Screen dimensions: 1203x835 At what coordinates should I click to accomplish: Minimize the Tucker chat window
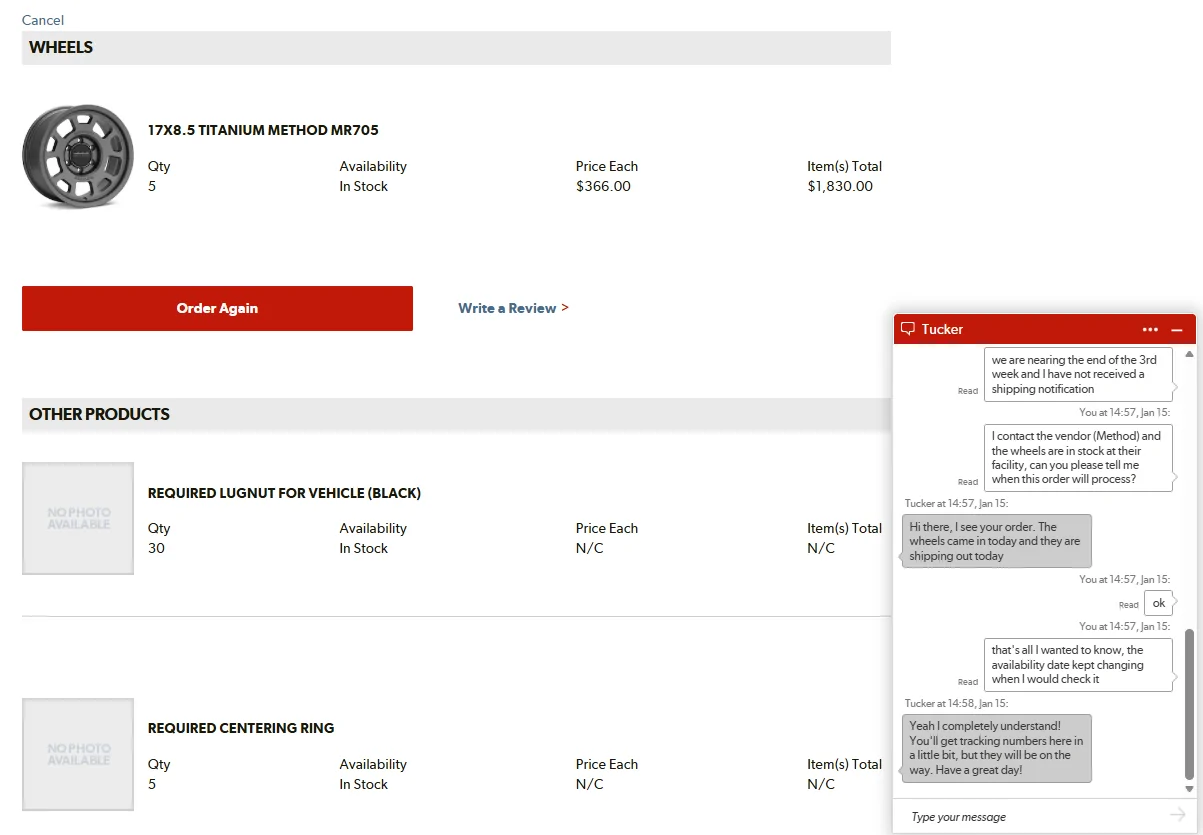(x=1177, y=329)
